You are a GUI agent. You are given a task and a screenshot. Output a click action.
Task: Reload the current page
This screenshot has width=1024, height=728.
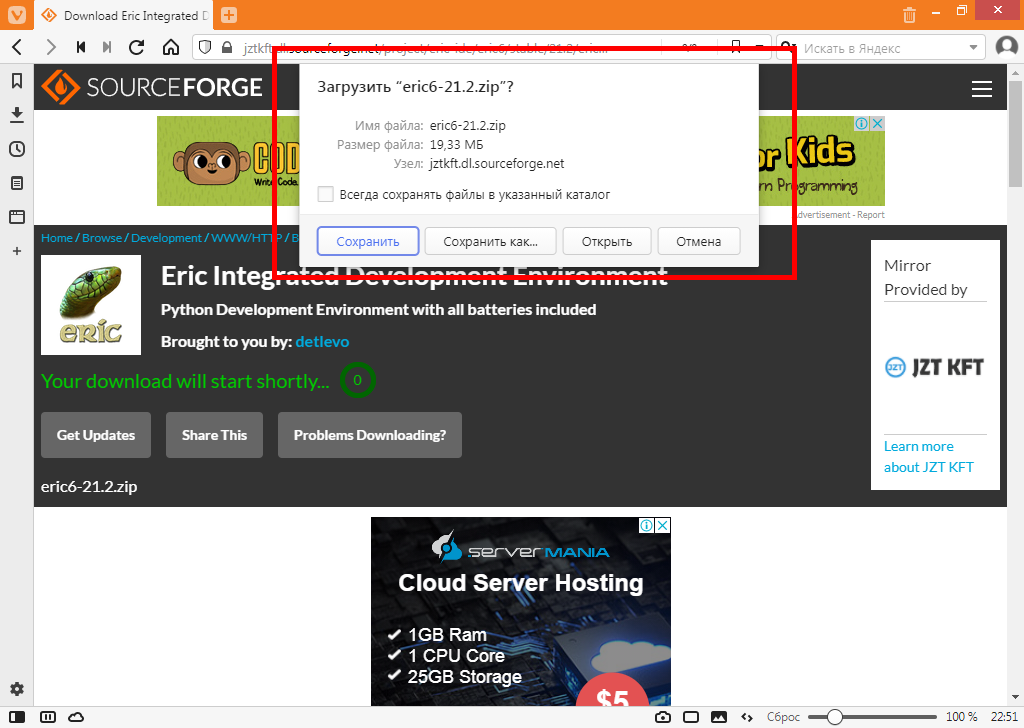[137, 47]
